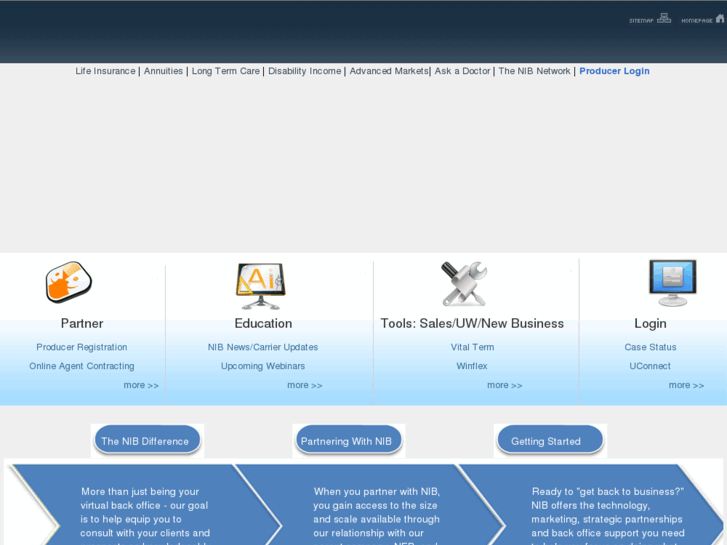Open the Life Insurance menu item

(x=105, y=71)
